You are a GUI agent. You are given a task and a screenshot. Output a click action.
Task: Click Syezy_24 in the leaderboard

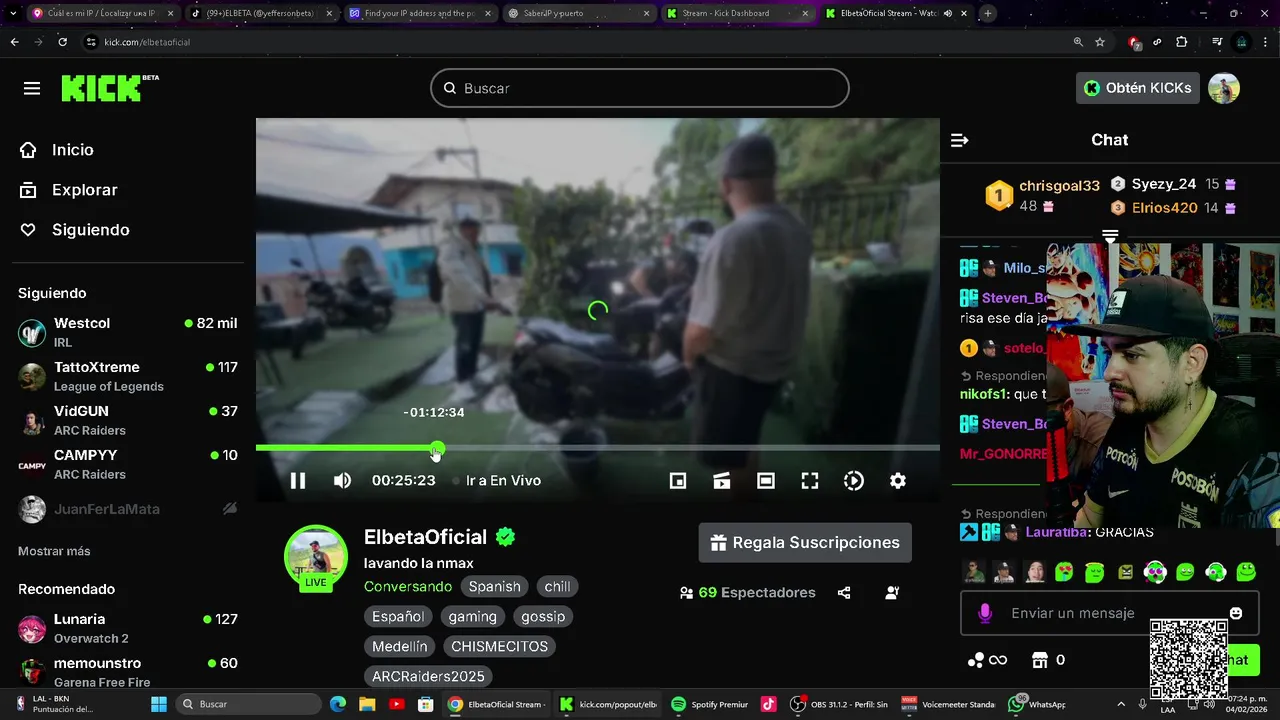1164,184
